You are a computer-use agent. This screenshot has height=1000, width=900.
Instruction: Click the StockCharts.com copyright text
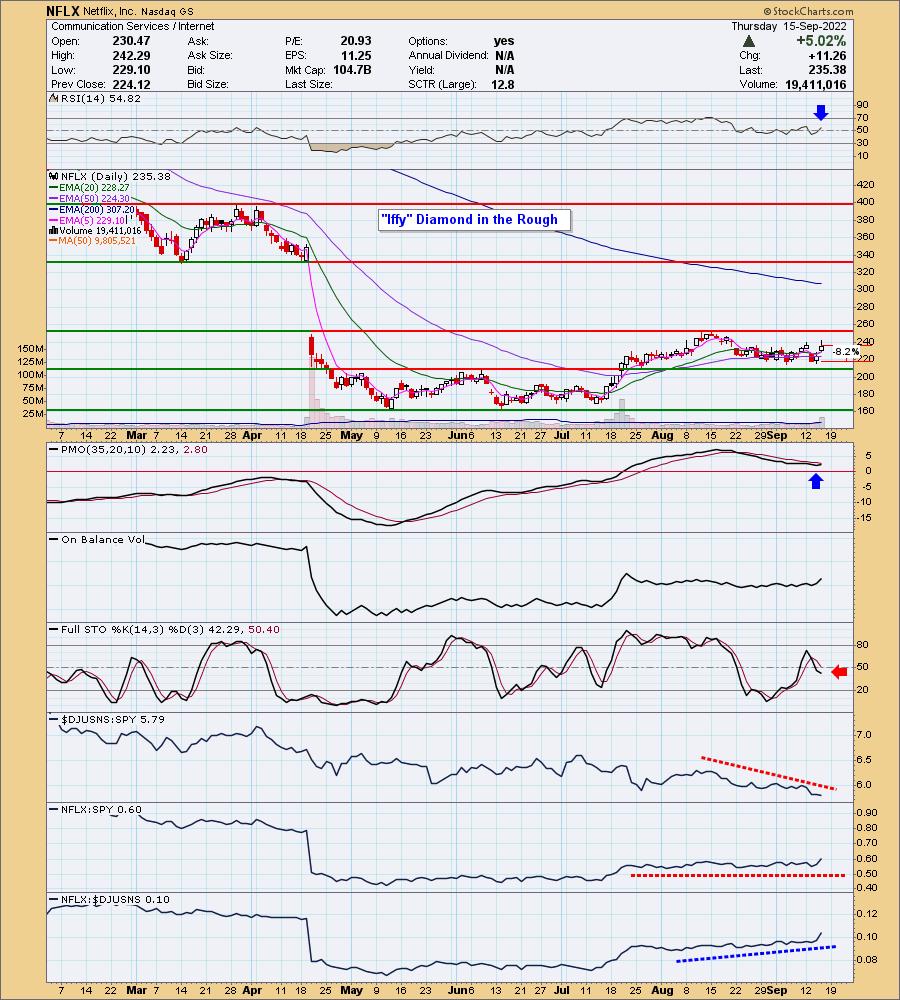click(808, 11)
